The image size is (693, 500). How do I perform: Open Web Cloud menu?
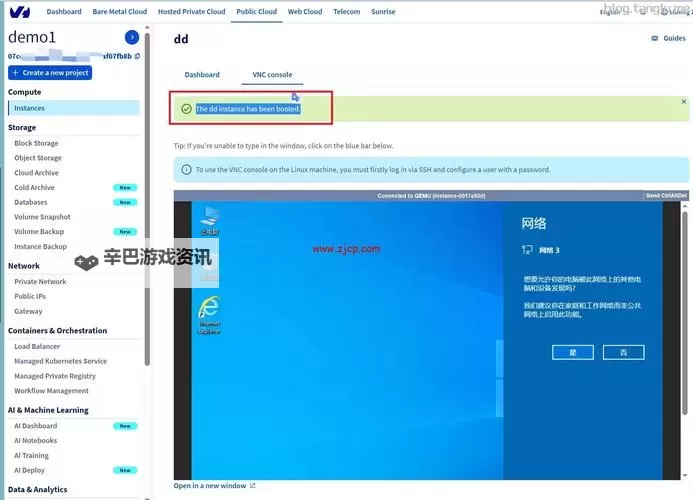pyautogui.click(x=305, y=11)
